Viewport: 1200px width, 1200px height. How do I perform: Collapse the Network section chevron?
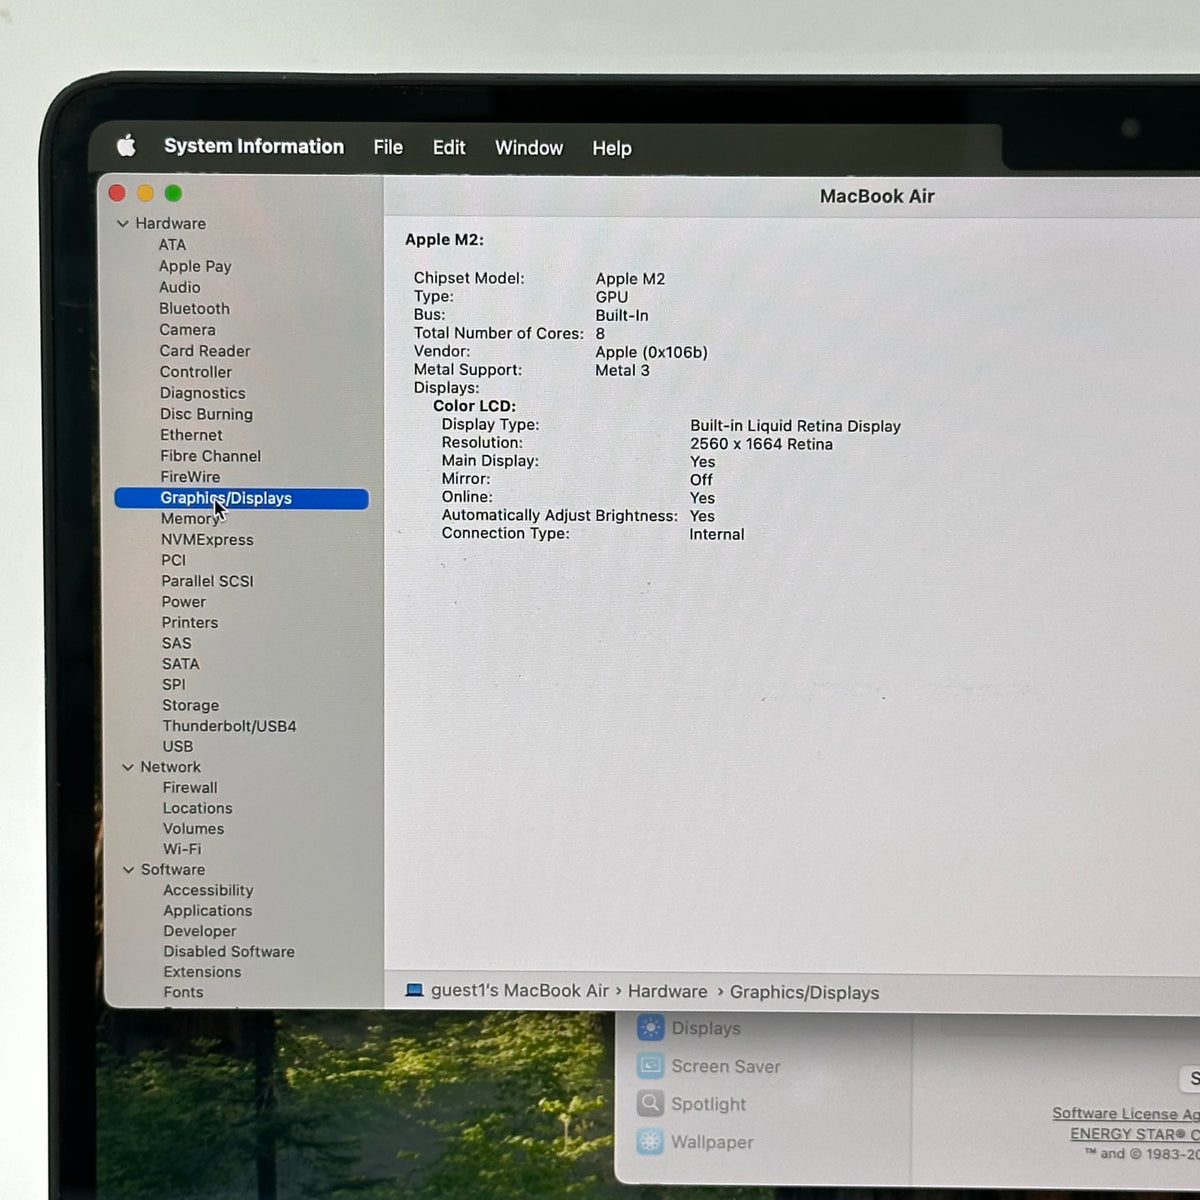point(127,767)
